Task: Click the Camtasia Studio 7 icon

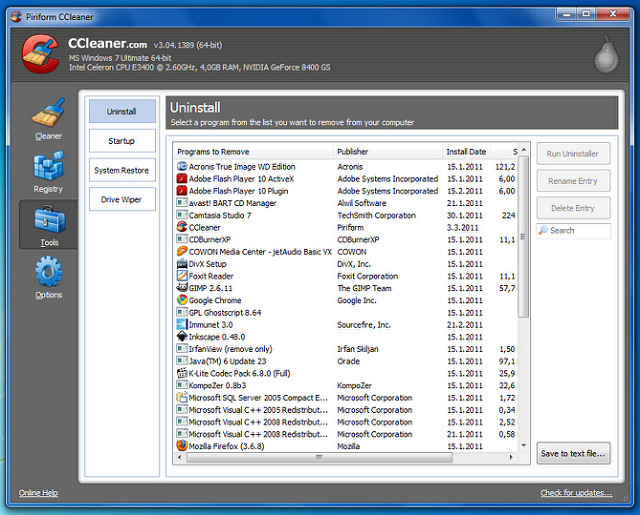Action: tap(182, 215)
